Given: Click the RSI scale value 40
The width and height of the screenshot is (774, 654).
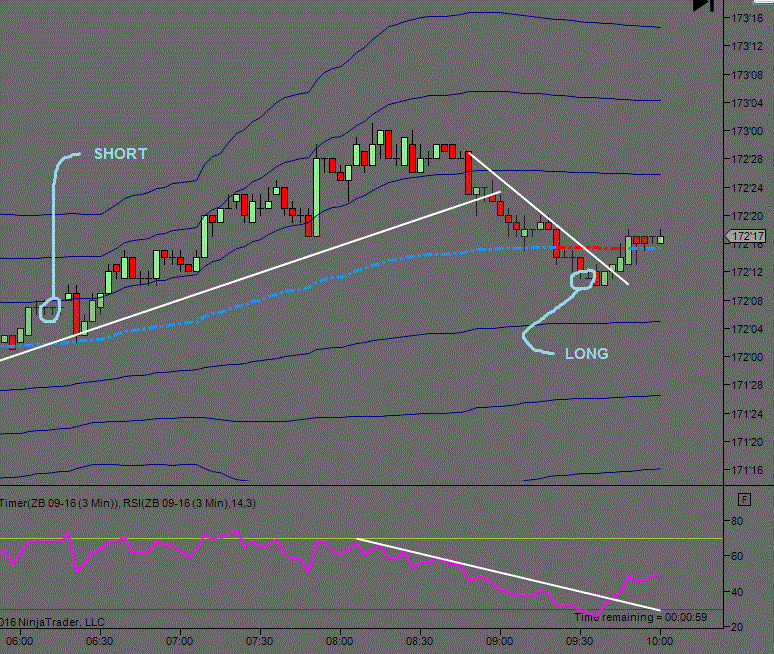Looking at the screenshot, I should 736,592.
